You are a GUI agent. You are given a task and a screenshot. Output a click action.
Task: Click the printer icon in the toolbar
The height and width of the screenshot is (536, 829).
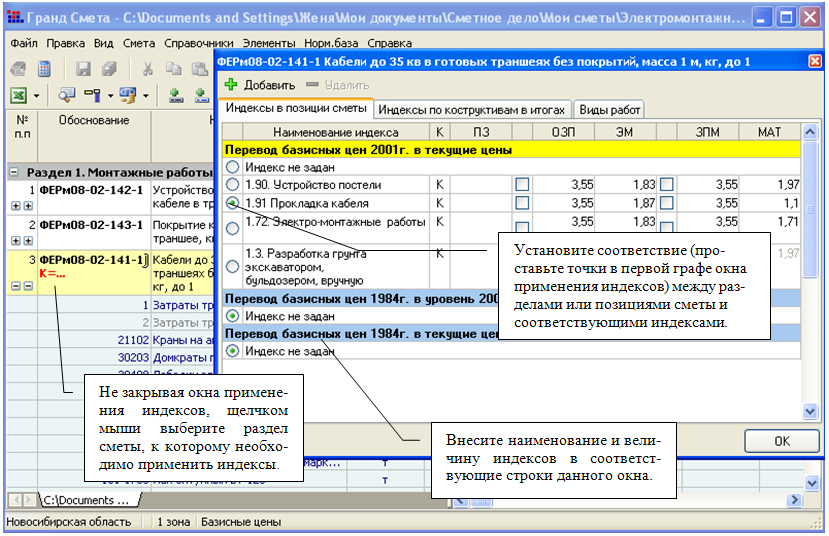19,69
